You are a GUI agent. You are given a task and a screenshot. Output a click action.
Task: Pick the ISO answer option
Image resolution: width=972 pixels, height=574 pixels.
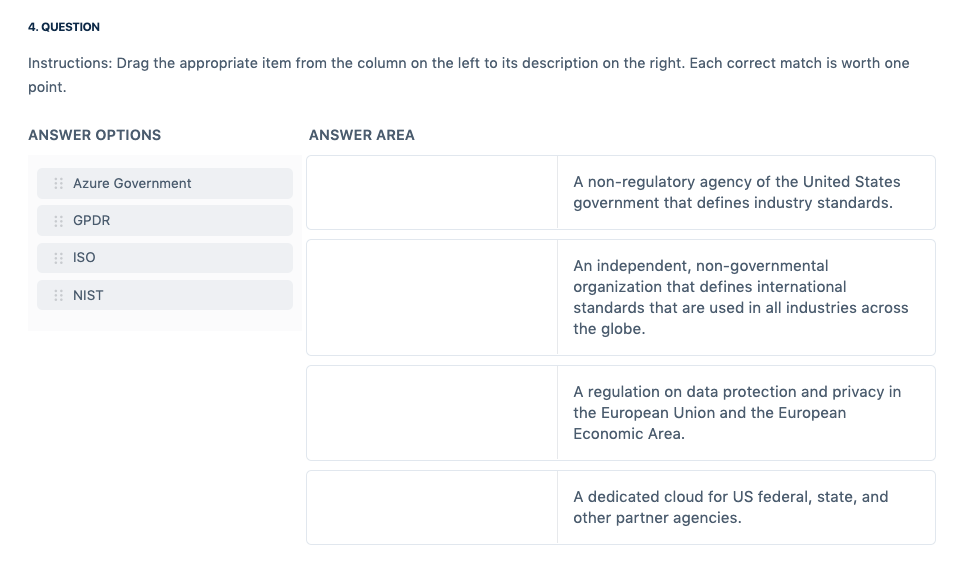(165, 257)
